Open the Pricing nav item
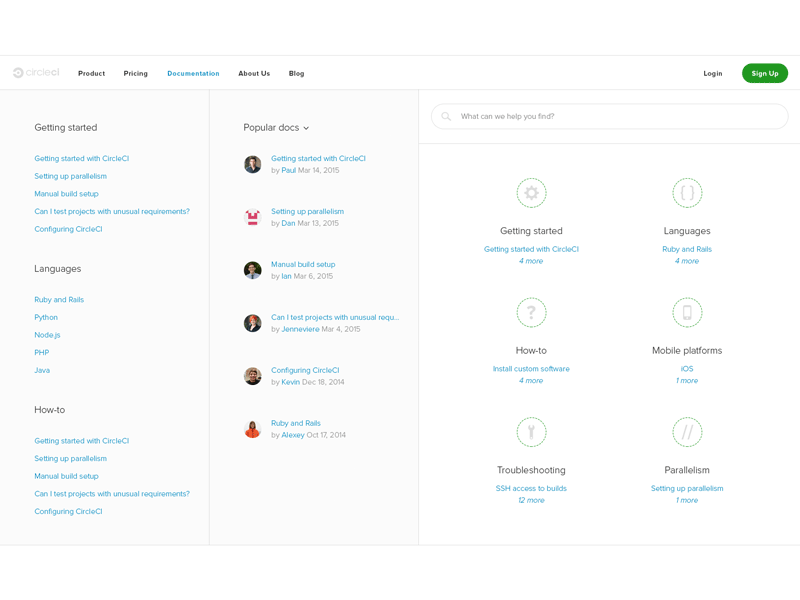The height and width of the screenshot is (600, 800). pos(135,73)
